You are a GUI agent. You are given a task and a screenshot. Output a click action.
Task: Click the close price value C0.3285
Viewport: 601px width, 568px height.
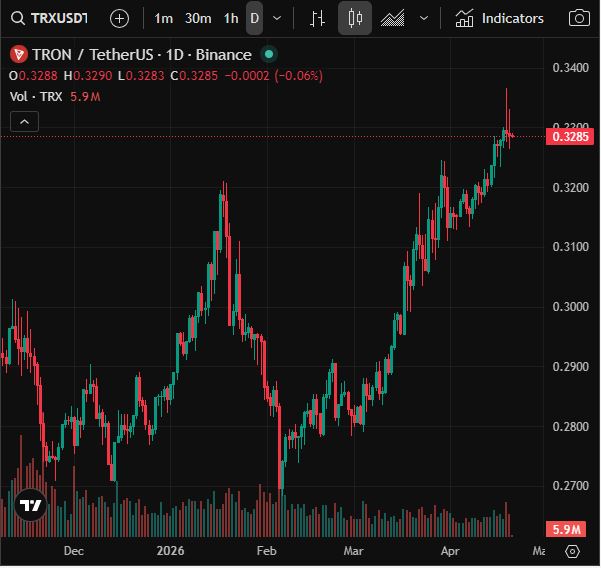click(x=194, y=76)
